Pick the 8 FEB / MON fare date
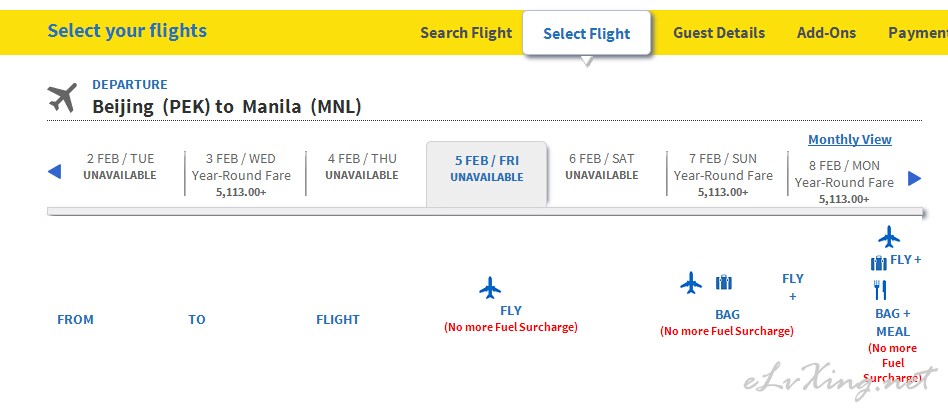Image resolution: width=948 pixels, height=414 pixels. 844,182
